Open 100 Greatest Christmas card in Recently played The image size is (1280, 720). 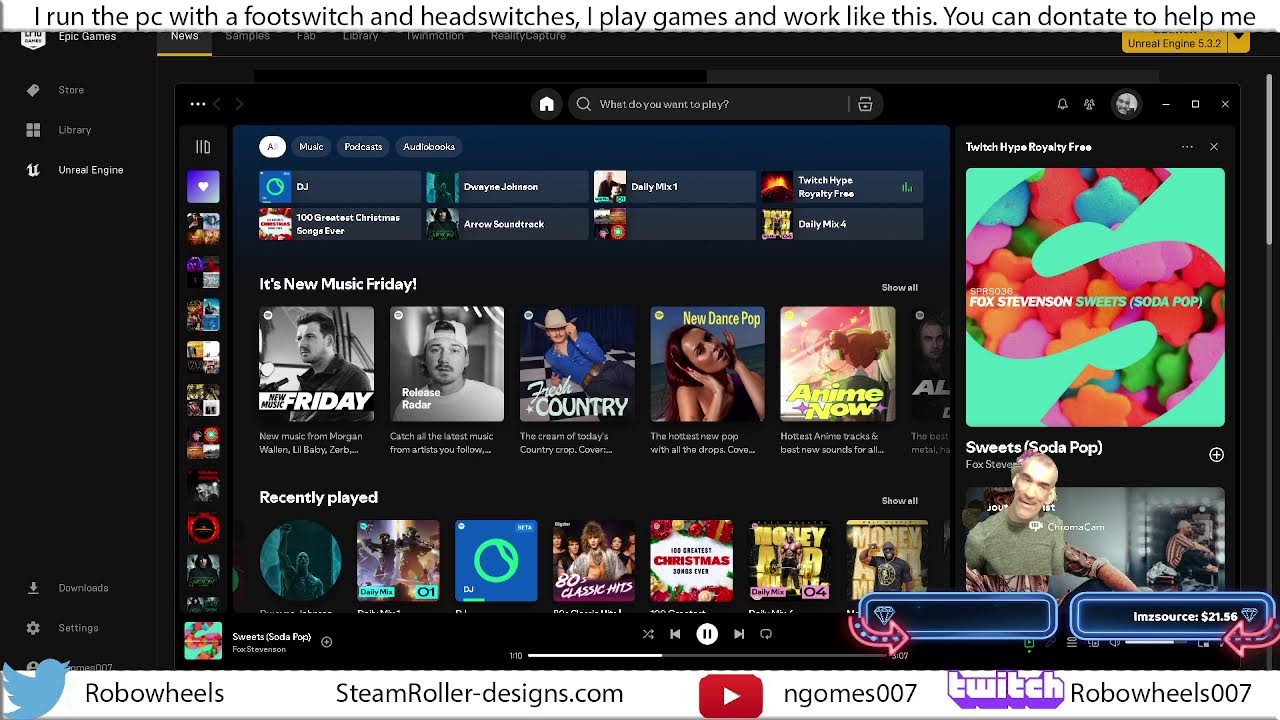coord(691,561)
